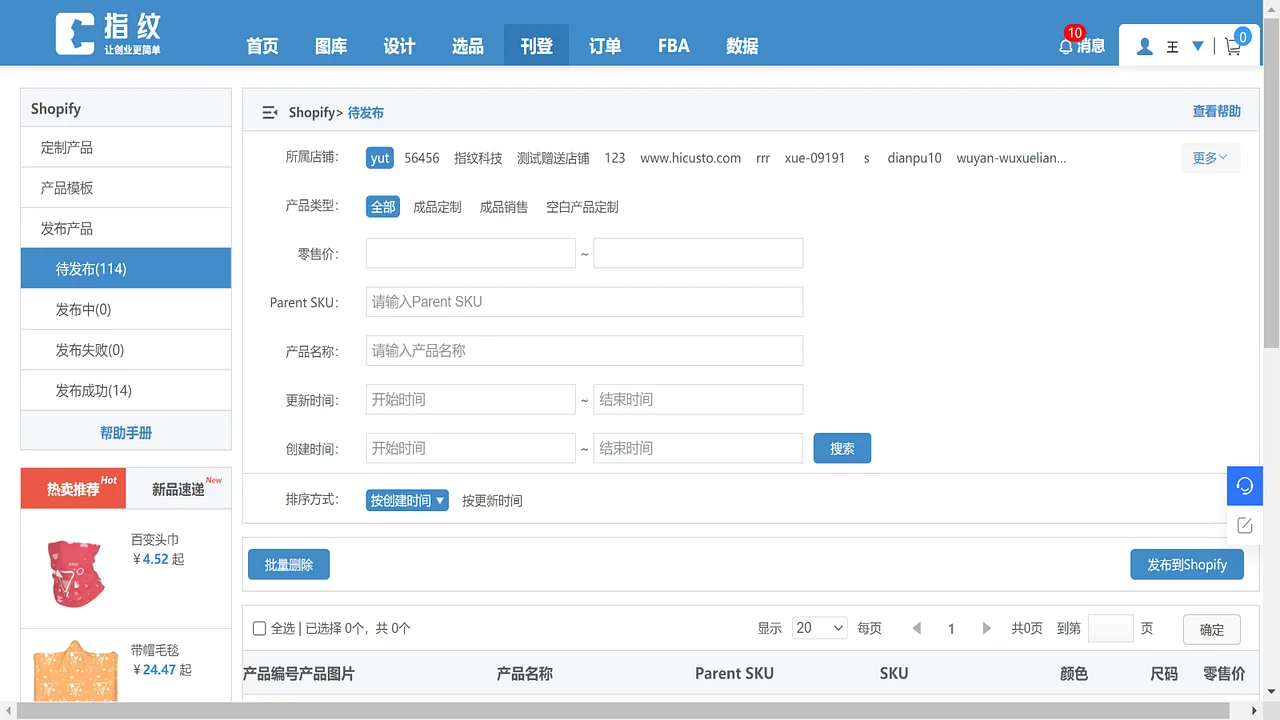
Task: Switch to the 订单 navigation tab
Action: click(x=604, y=45)
